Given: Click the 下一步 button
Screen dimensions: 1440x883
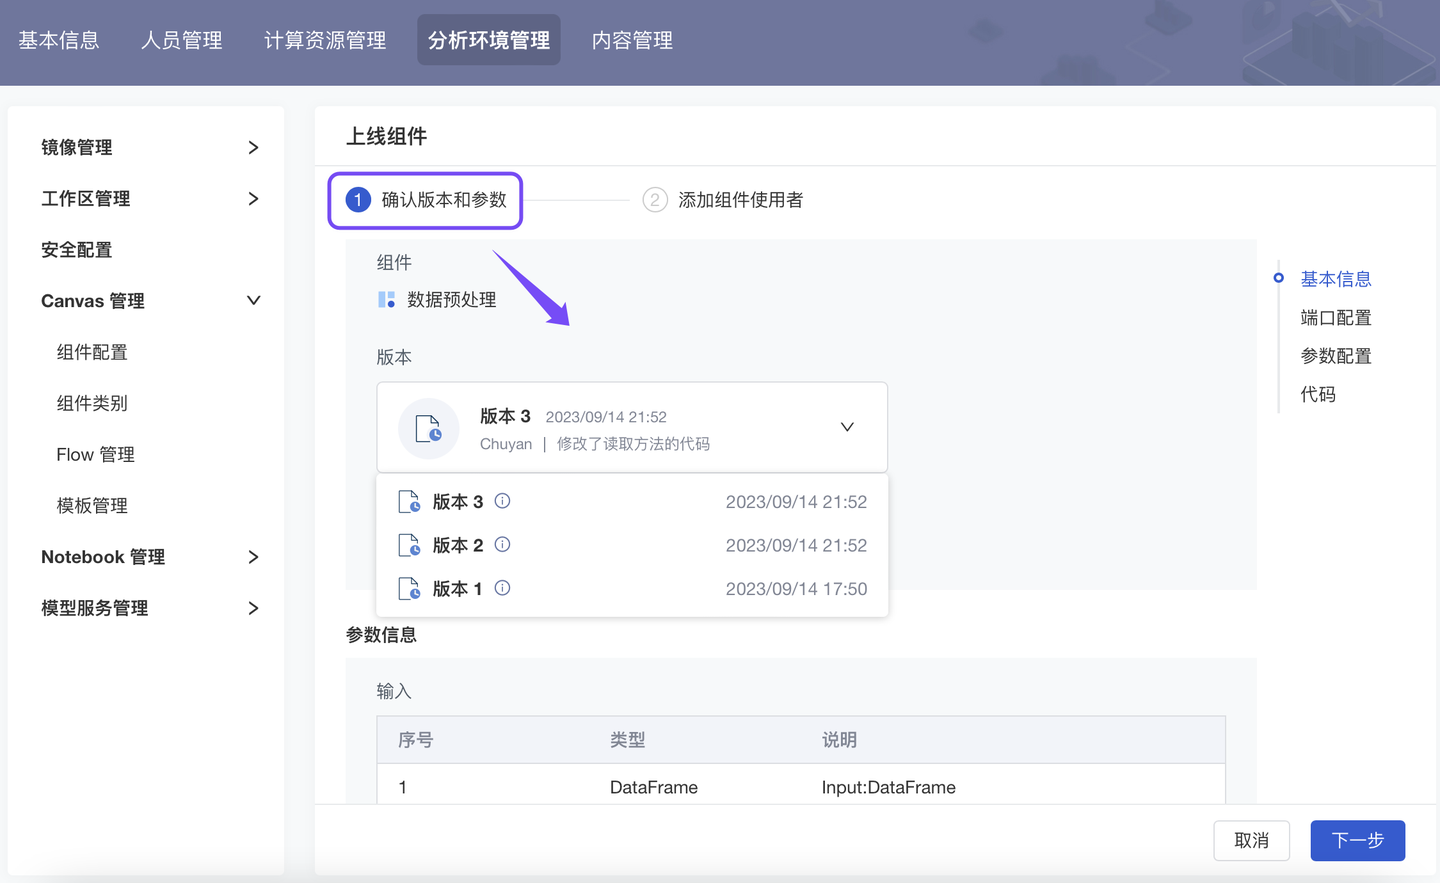Looking at the screenshot, I should pyautogui.click(x=1358, y=840).
